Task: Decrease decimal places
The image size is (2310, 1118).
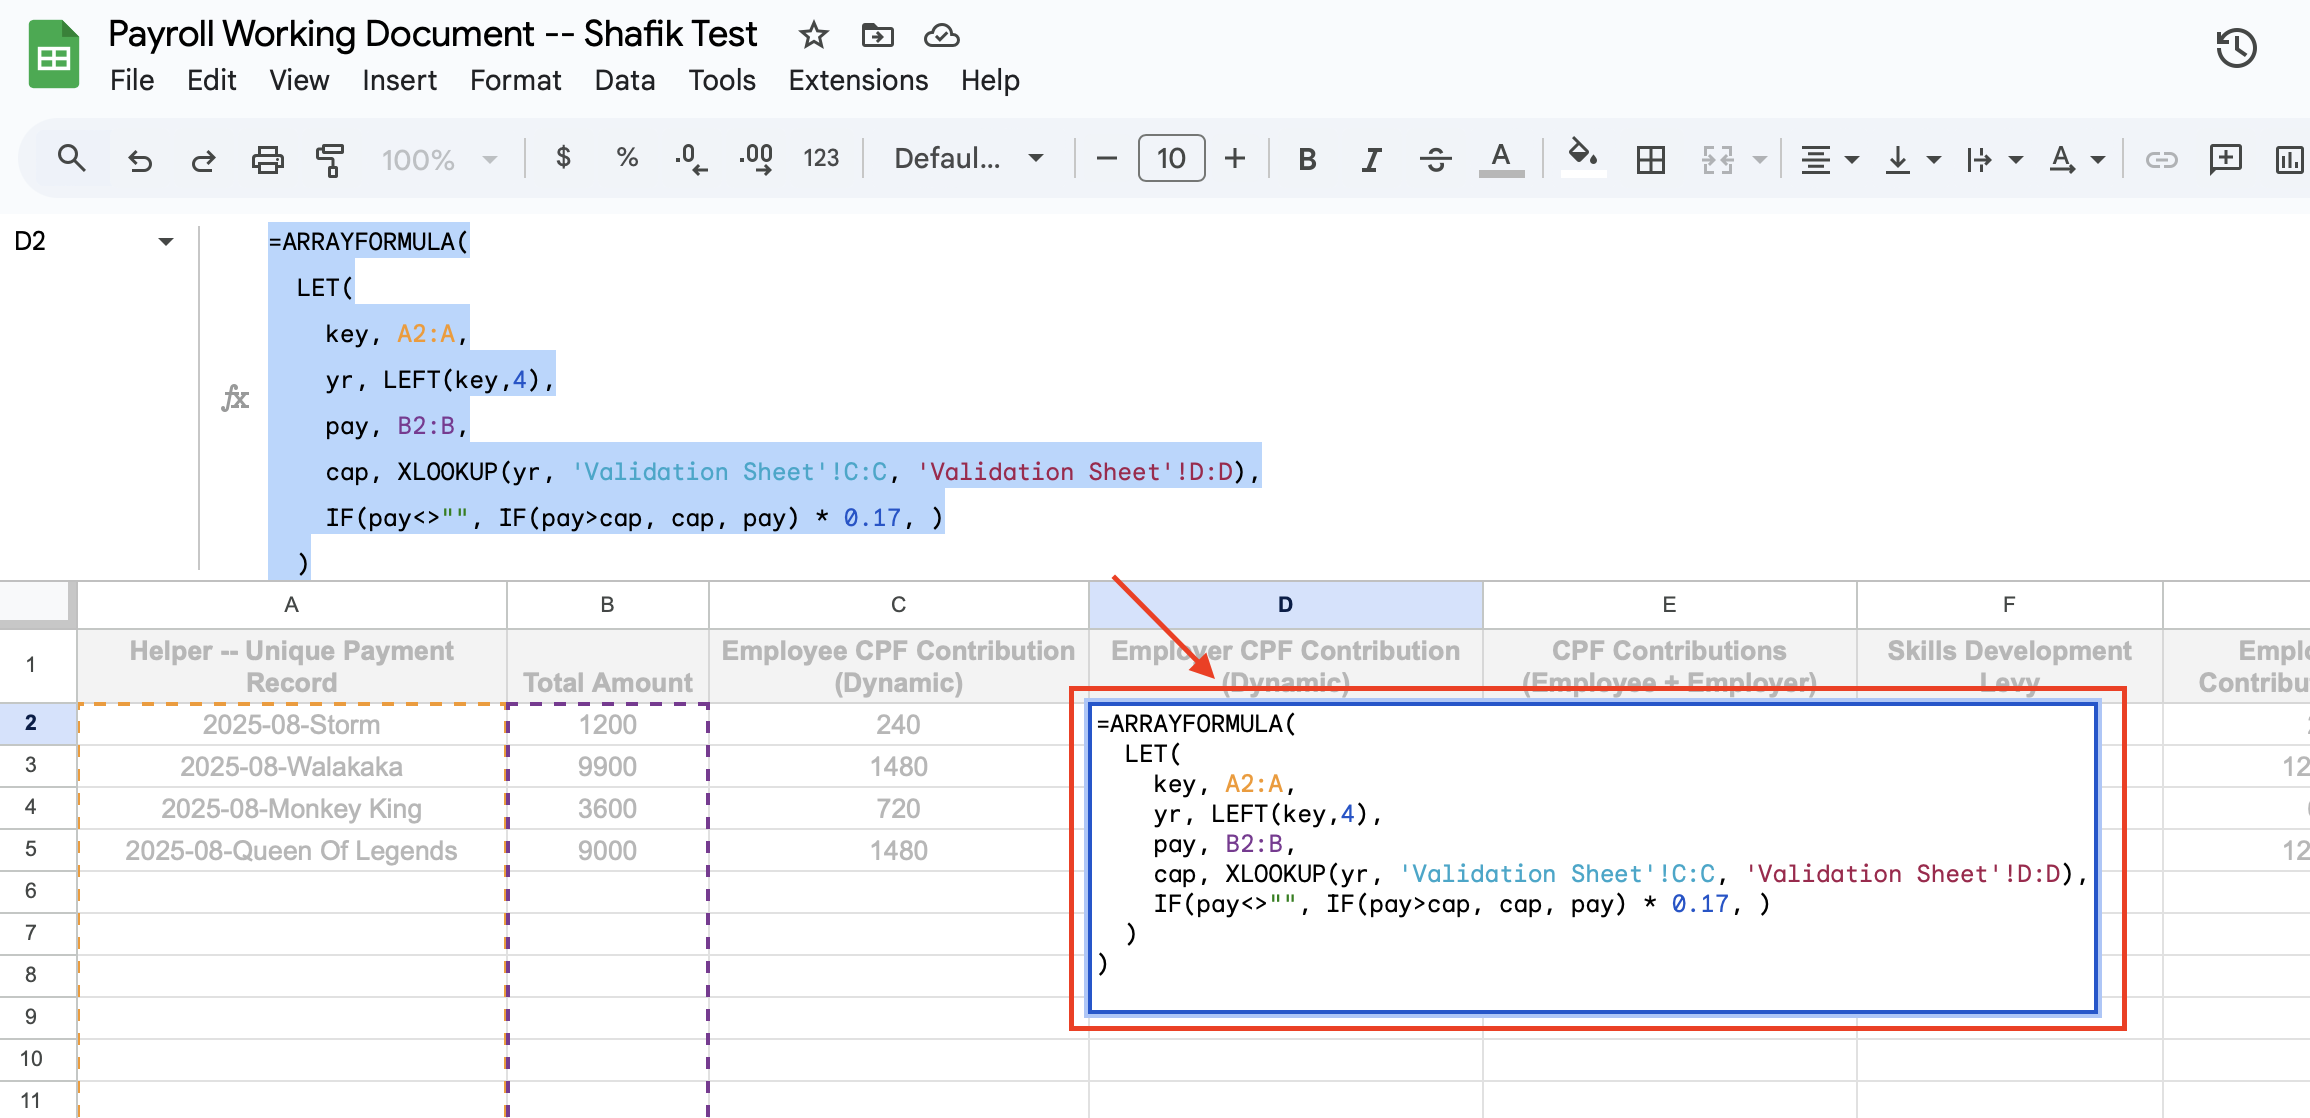Action: (x=690, y=158)
